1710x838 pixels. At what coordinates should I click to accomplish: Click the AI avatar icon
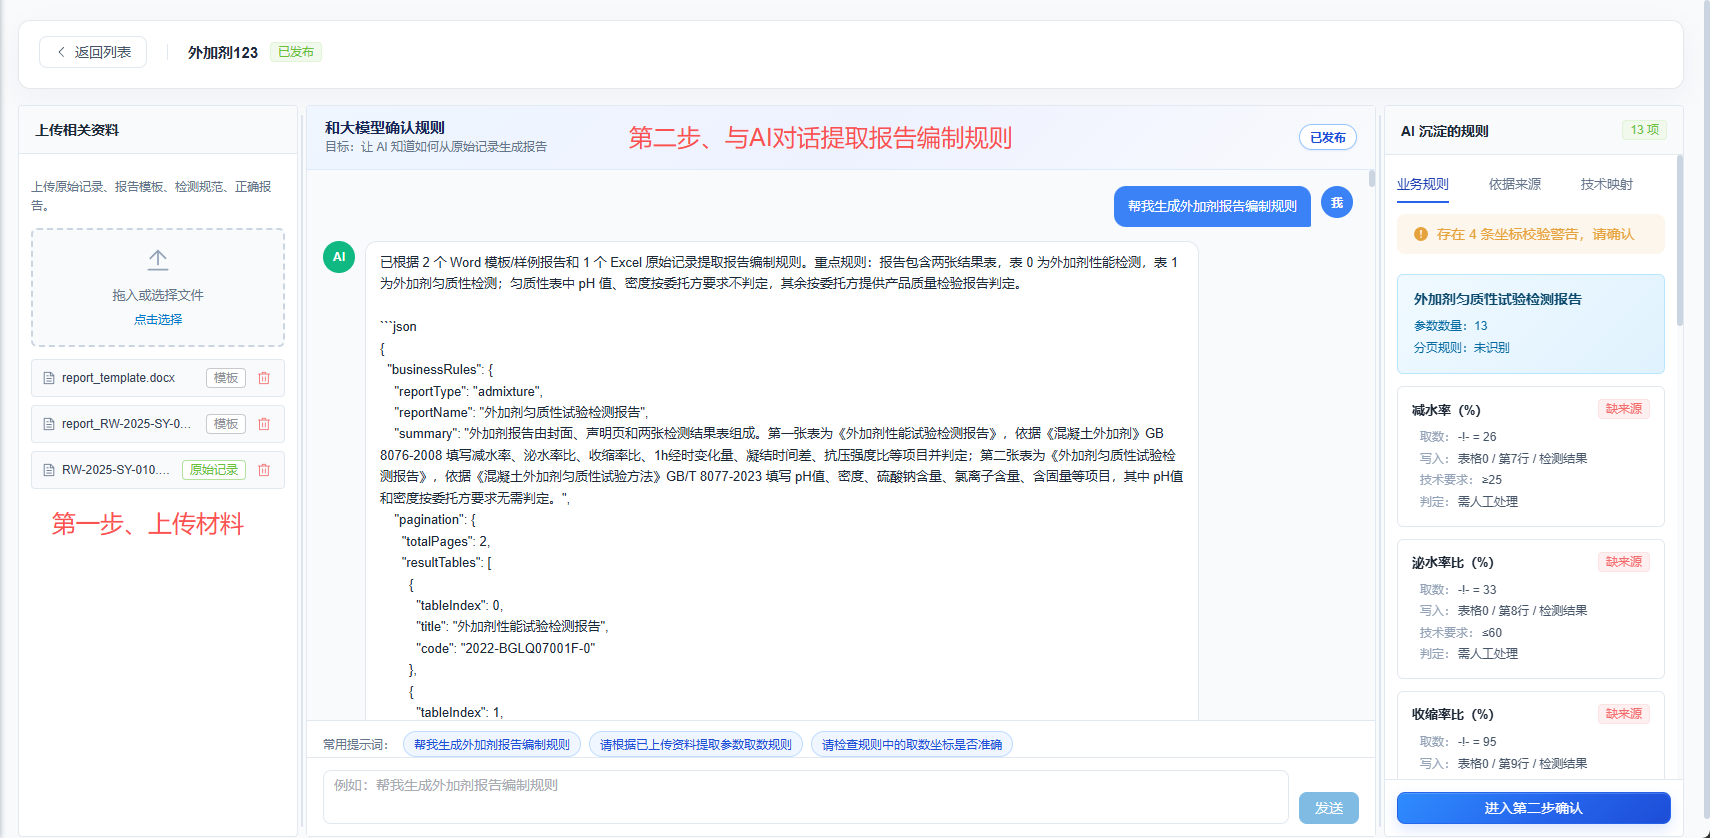pos(339,257)
